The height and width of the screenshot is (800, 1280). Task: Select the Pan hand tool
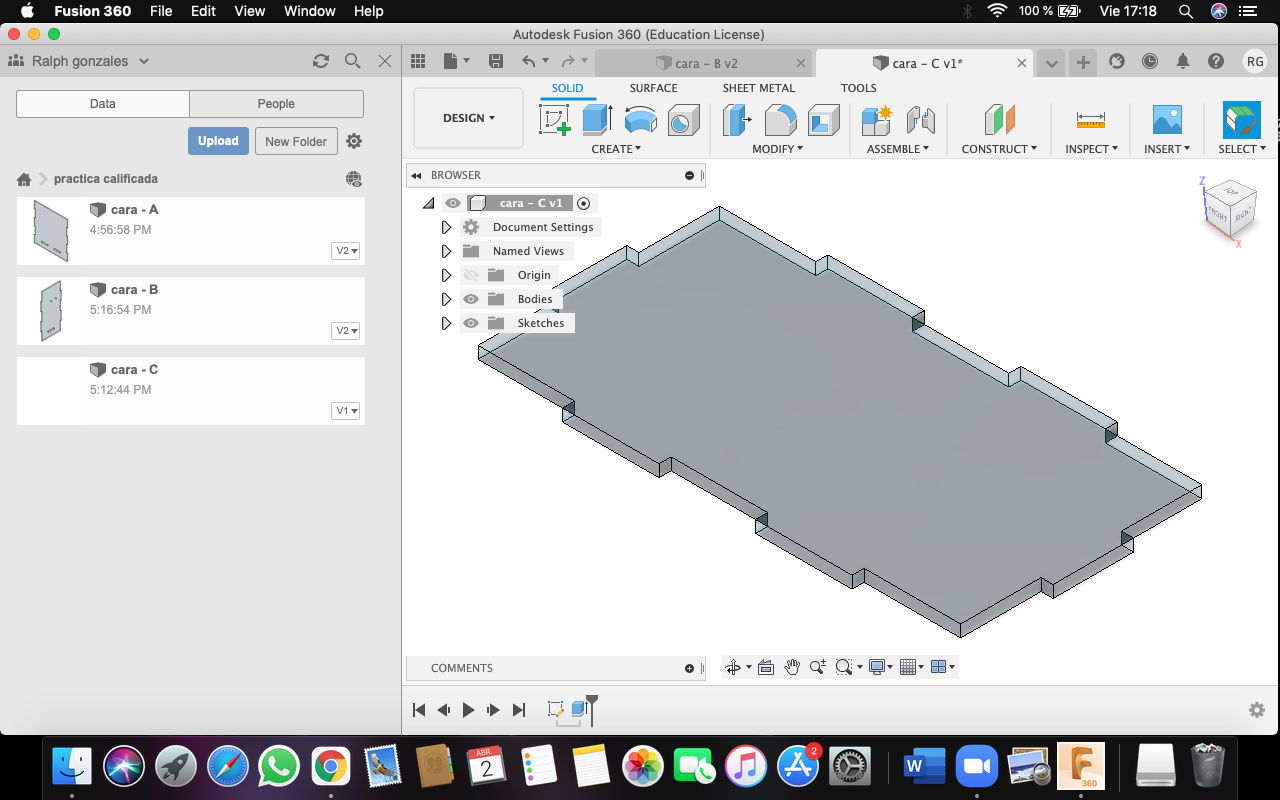(x=792, y=667)
